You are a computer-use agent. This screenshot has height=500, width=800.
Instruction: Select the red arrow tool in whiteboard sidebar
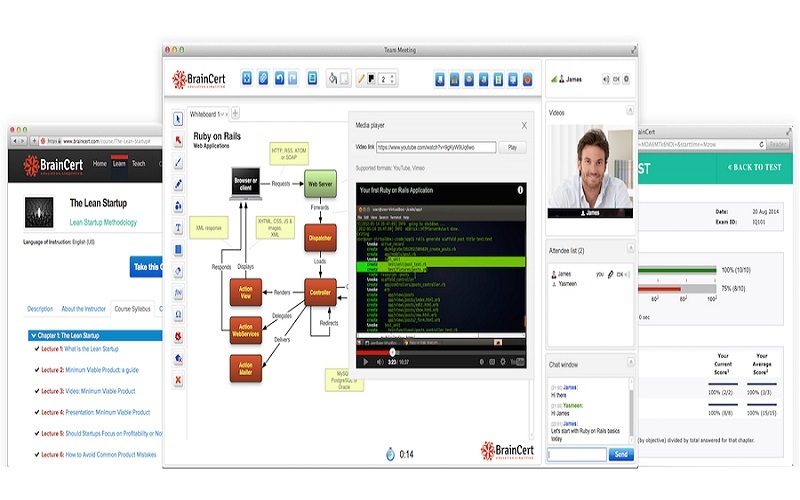pos(178,140)
